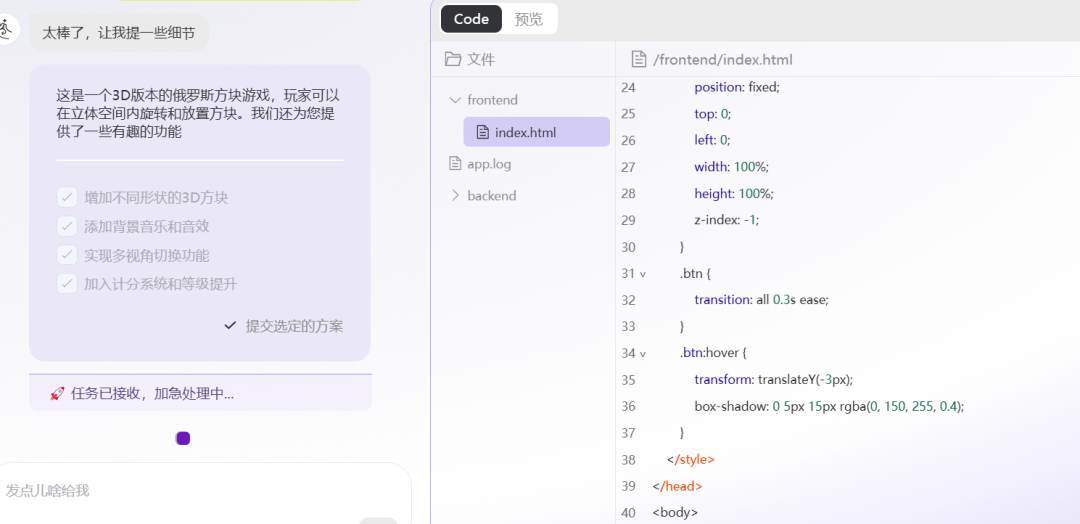
Task: Click the closing </style> tag line
Action: [x=690, y=459]
